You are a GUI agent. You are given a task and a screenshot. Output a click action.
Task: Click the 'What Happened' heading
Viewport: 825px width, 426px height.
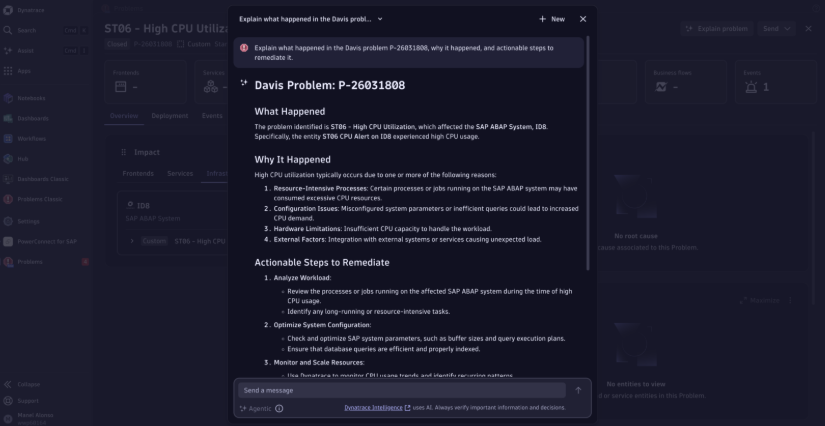coord(289,111)
